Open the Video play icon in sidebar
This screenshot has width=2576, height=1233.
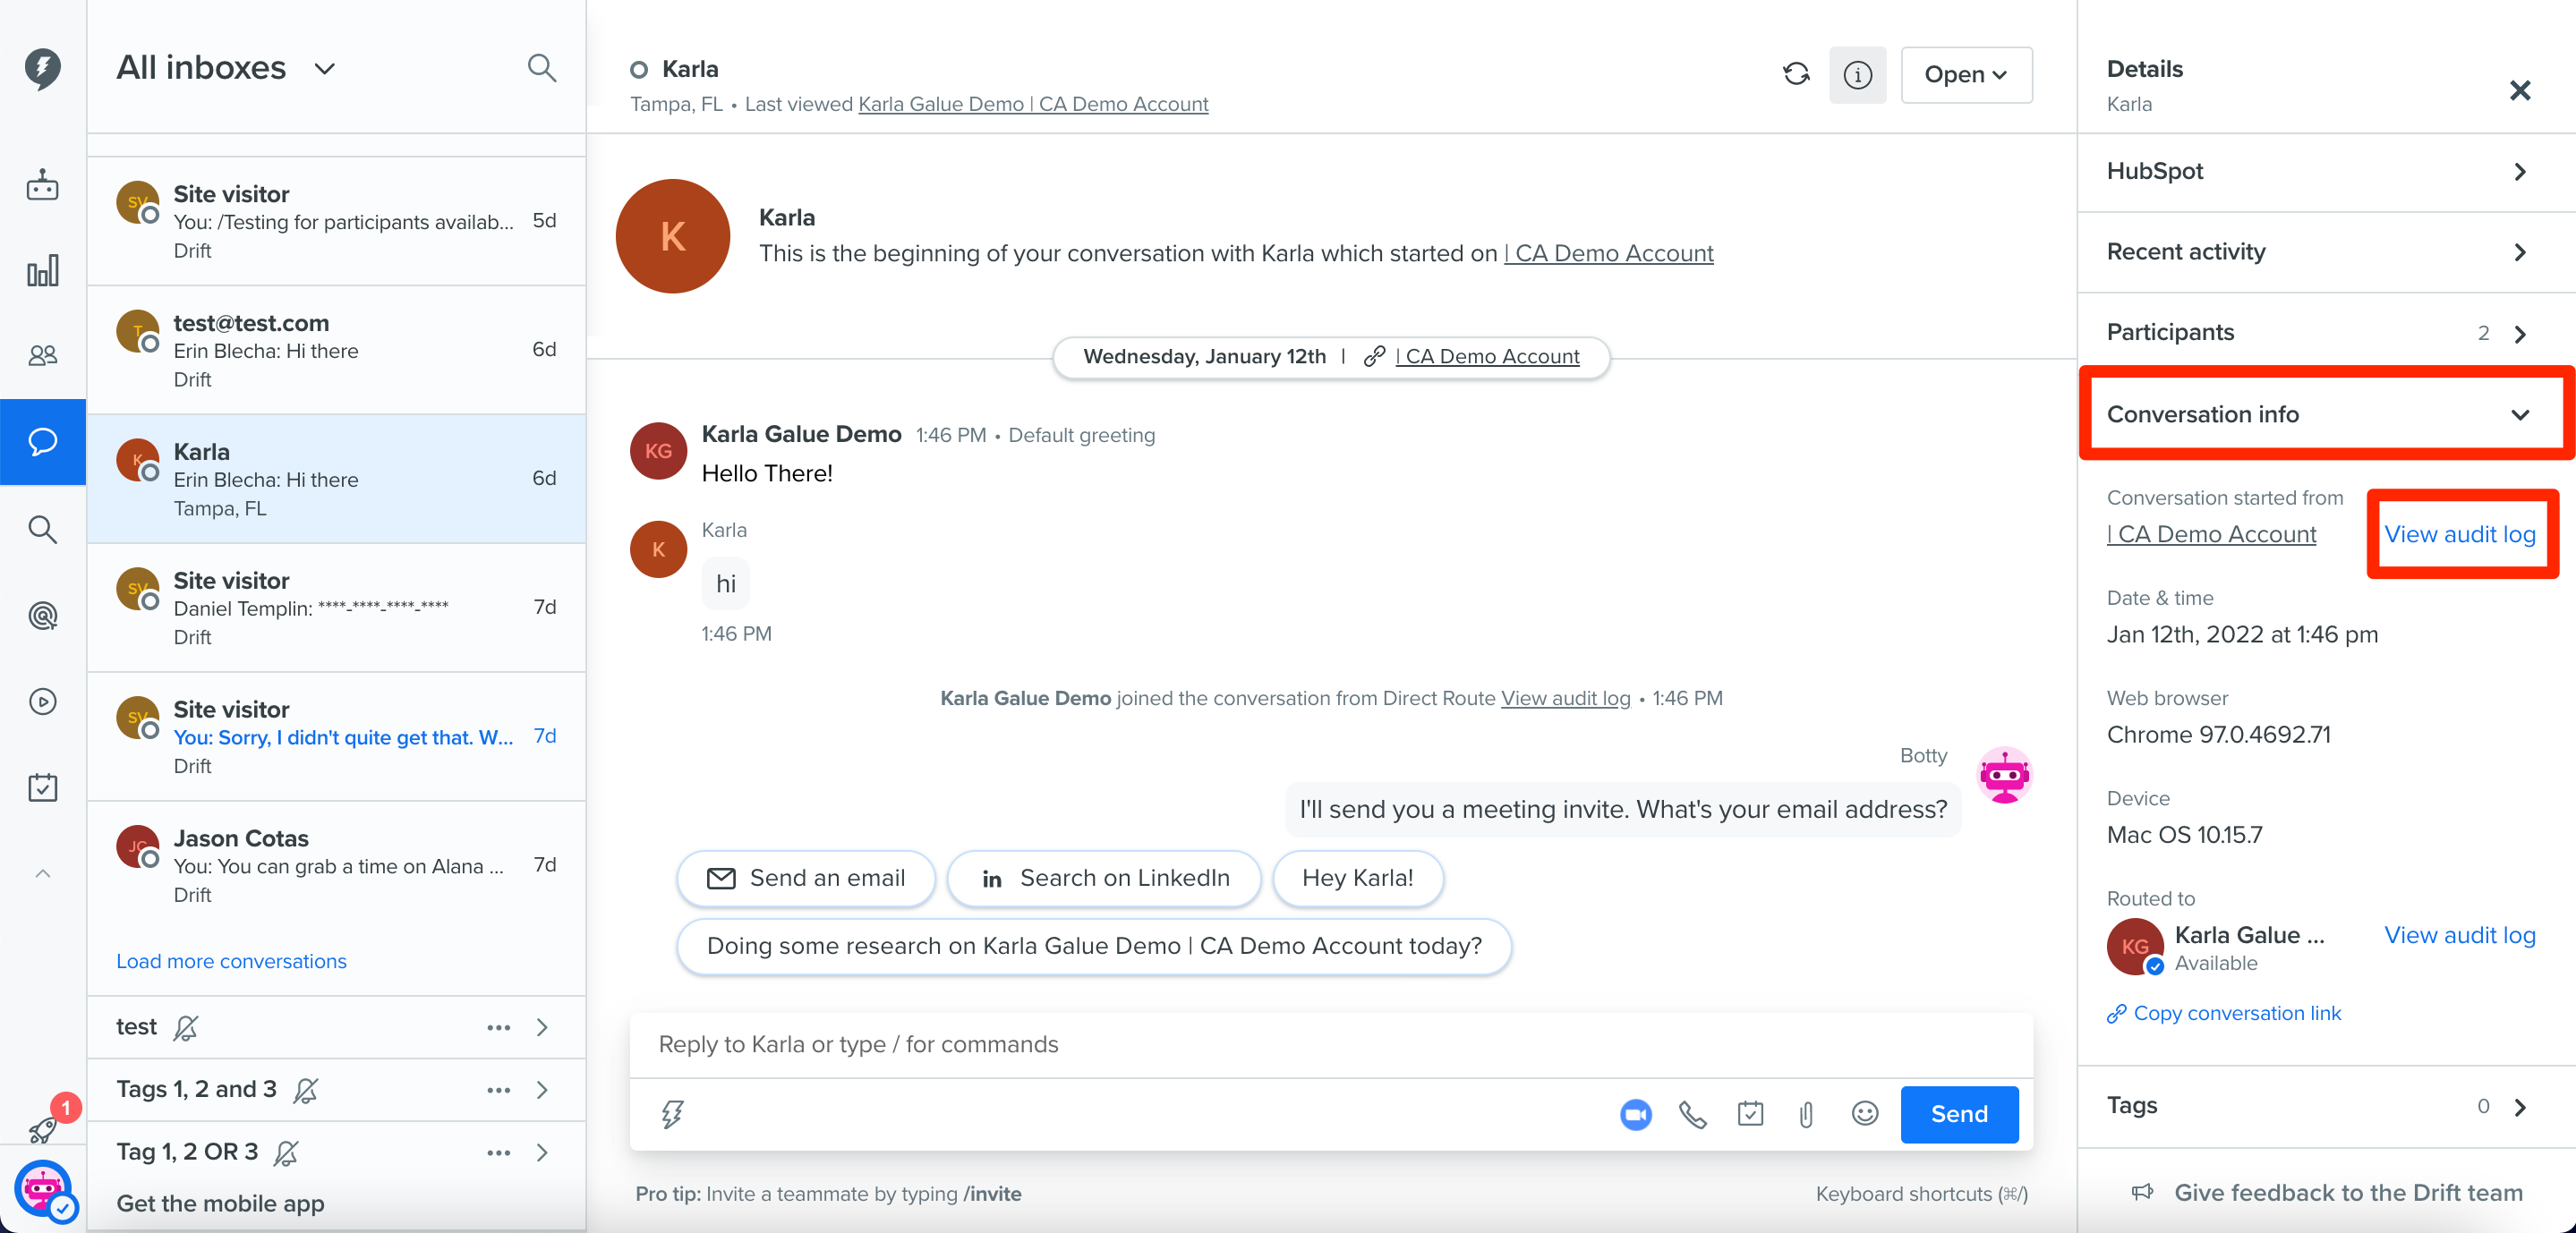(42, 701)
